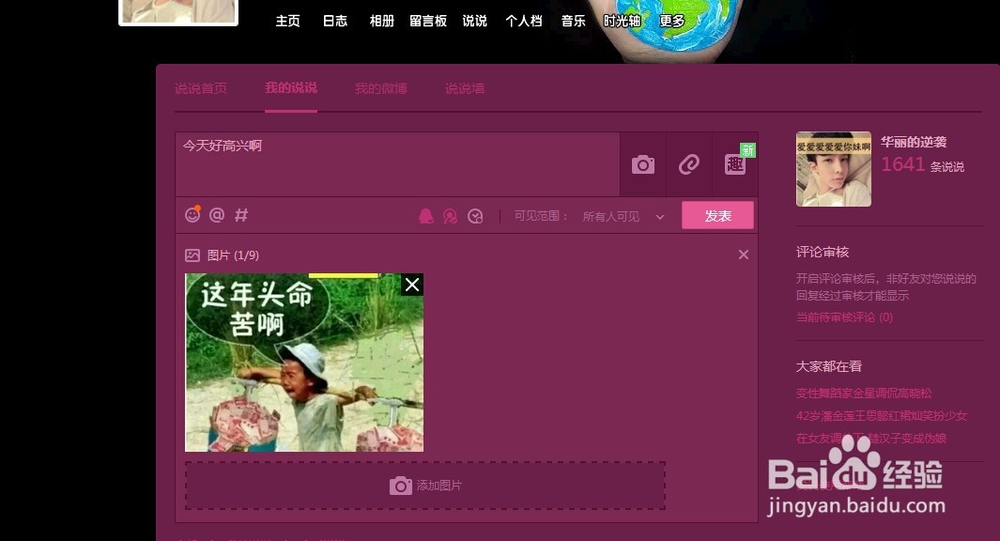1000x541 pixels.
Task: Select the 我的说说 tab
Action: [x=291, y=88]
